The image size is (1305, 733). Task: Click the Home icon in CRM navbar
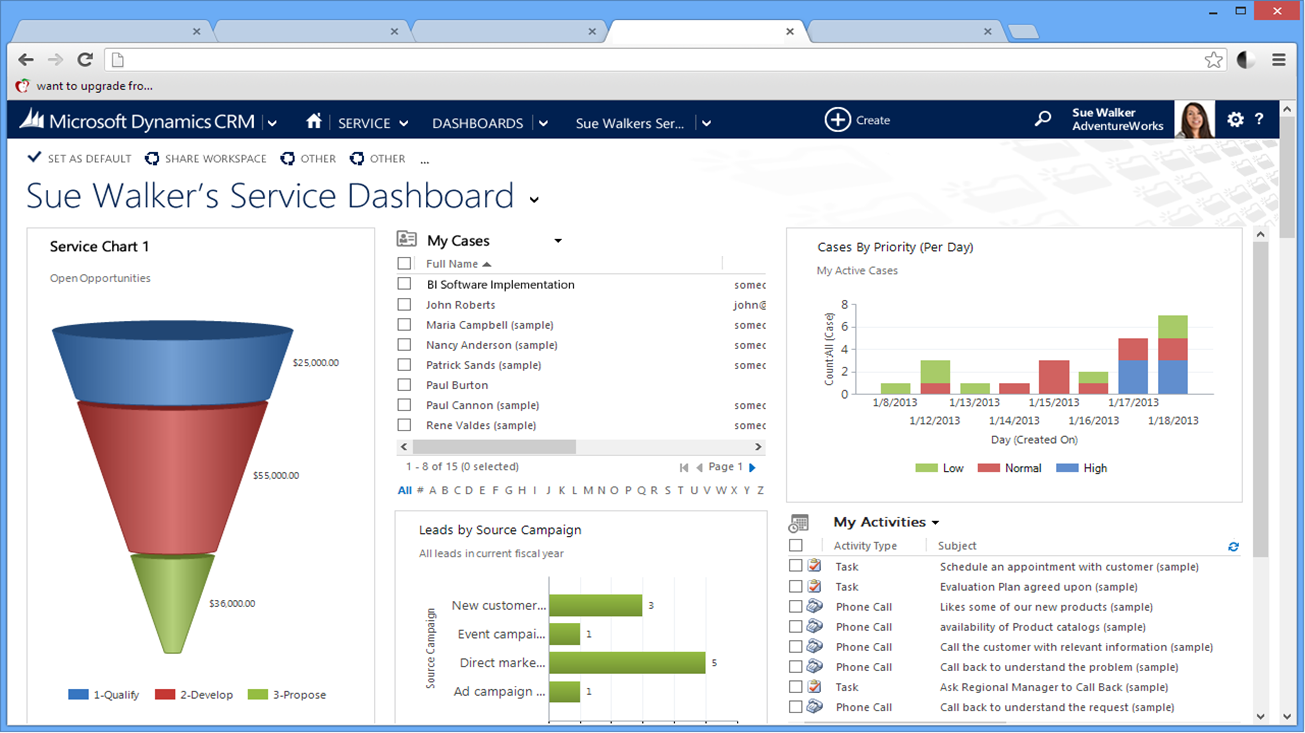point(314,121)
